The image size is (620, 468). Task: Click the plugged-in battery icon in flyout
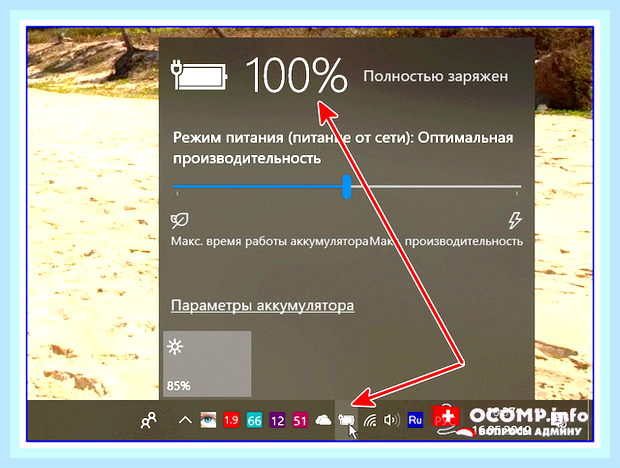click(x=199, y=75)
